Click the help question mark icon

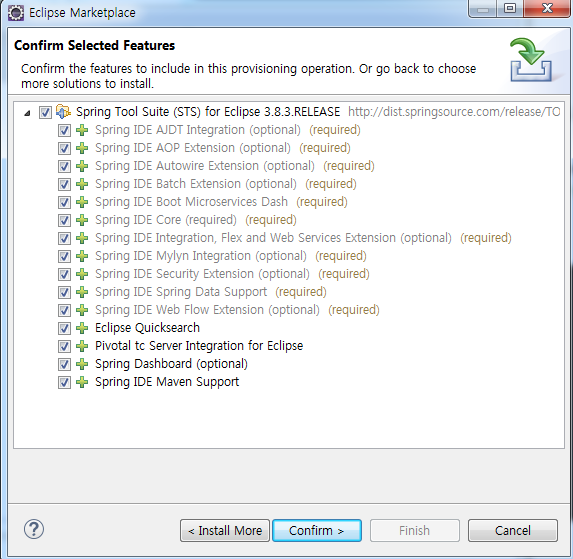coord(34,529)
